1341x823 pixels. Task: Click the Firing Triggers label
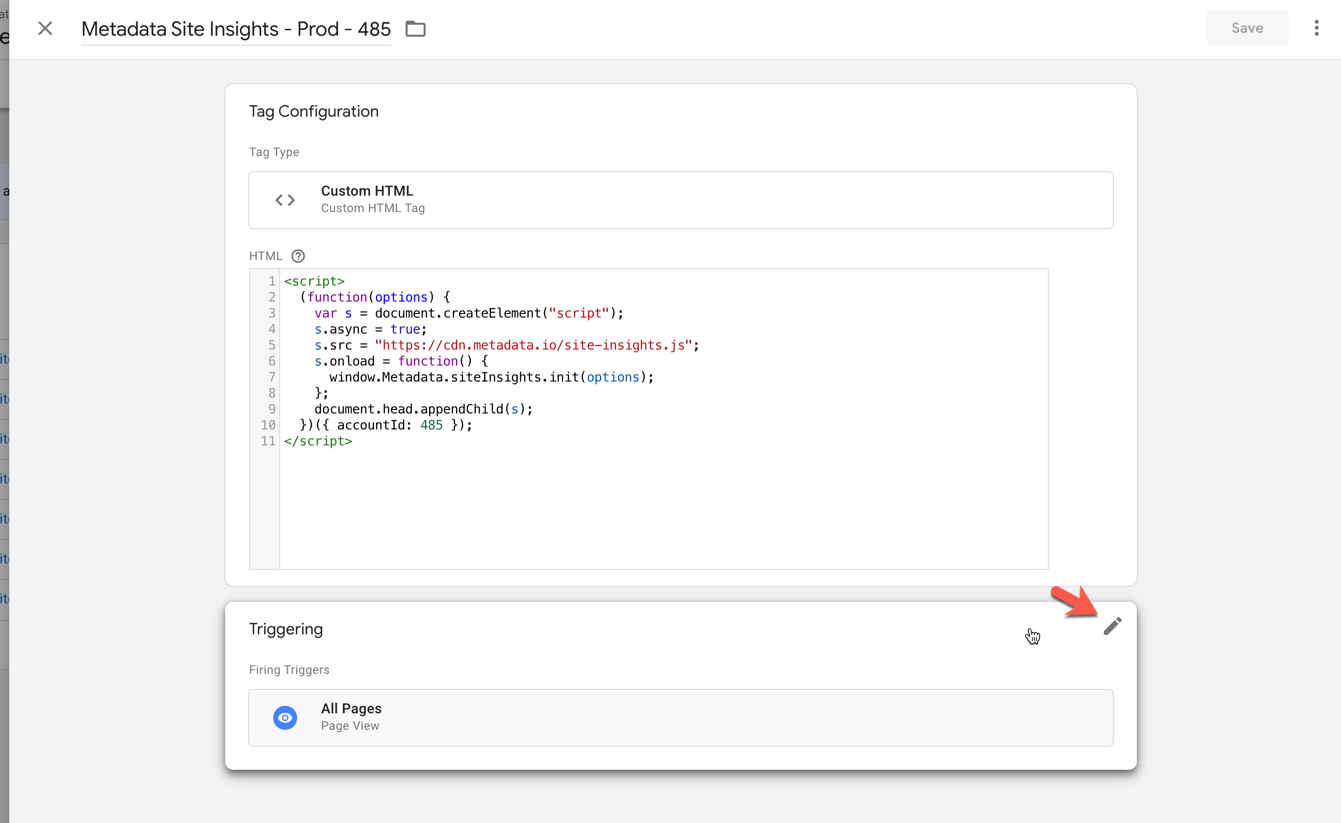(289, 670)
